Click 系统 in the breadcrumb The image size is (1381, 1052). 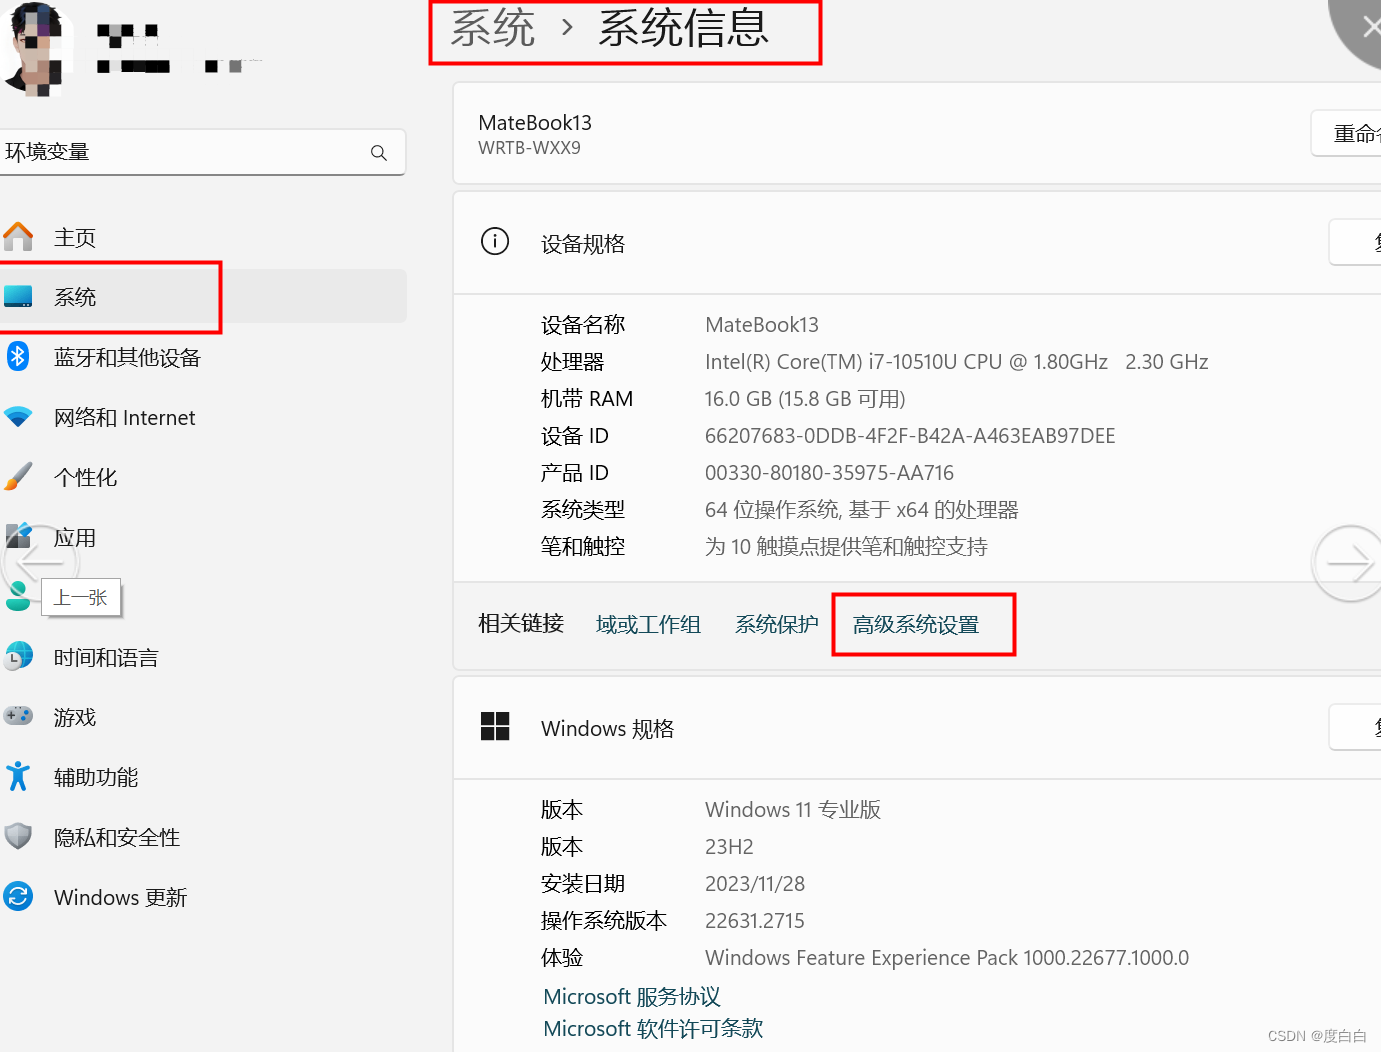tap(493, 28)
